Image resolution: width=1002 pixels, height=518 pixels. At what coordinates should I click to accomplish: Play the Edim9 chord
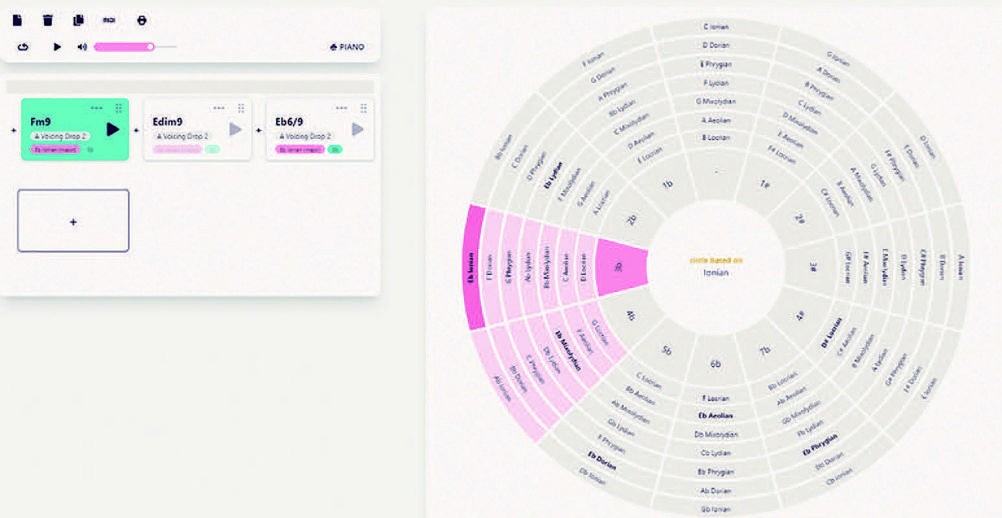click(x=236, y=129)
